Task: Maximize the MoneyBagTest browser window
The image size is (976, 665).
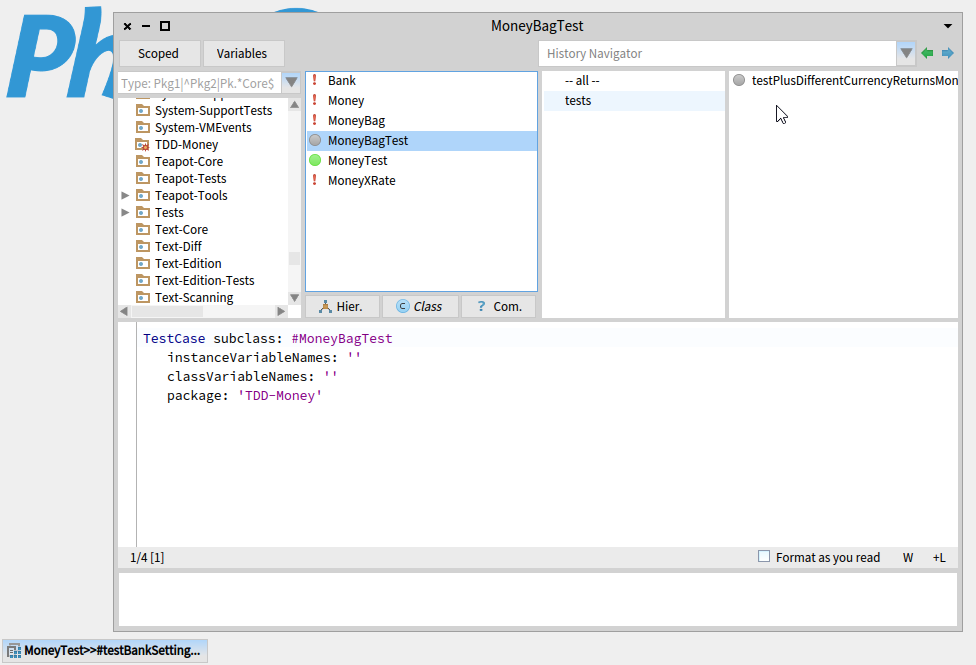Action: [x=165, y=26]
